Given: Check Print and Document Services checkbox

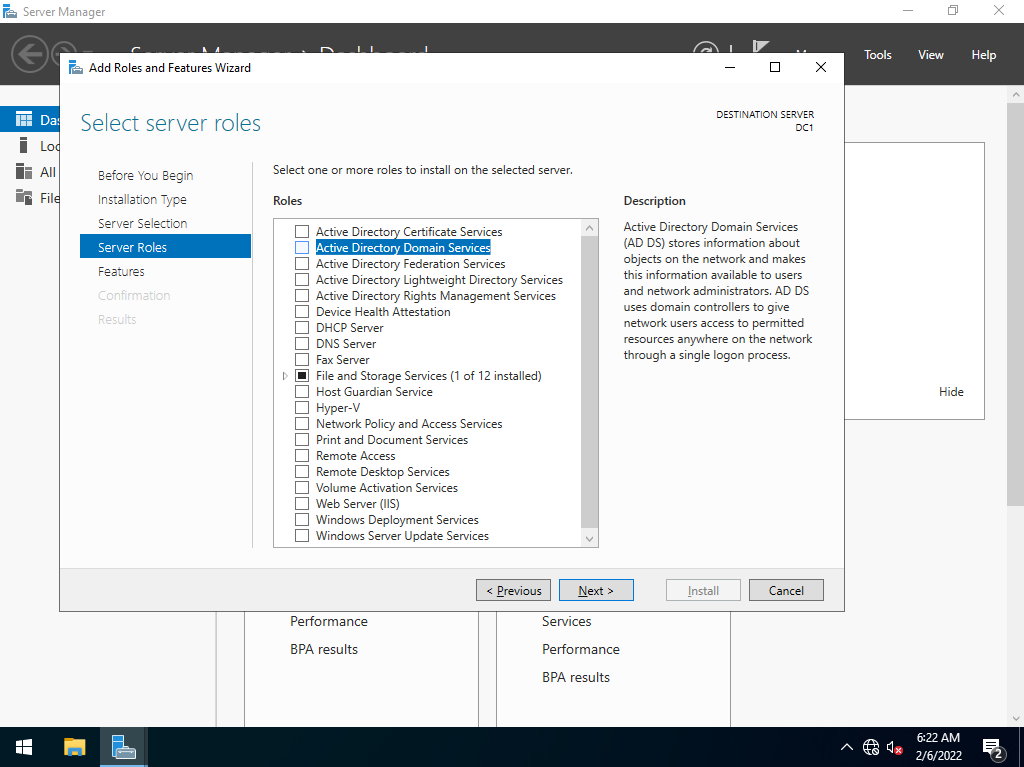Looking at the screenshot, I should coord(302,440).
